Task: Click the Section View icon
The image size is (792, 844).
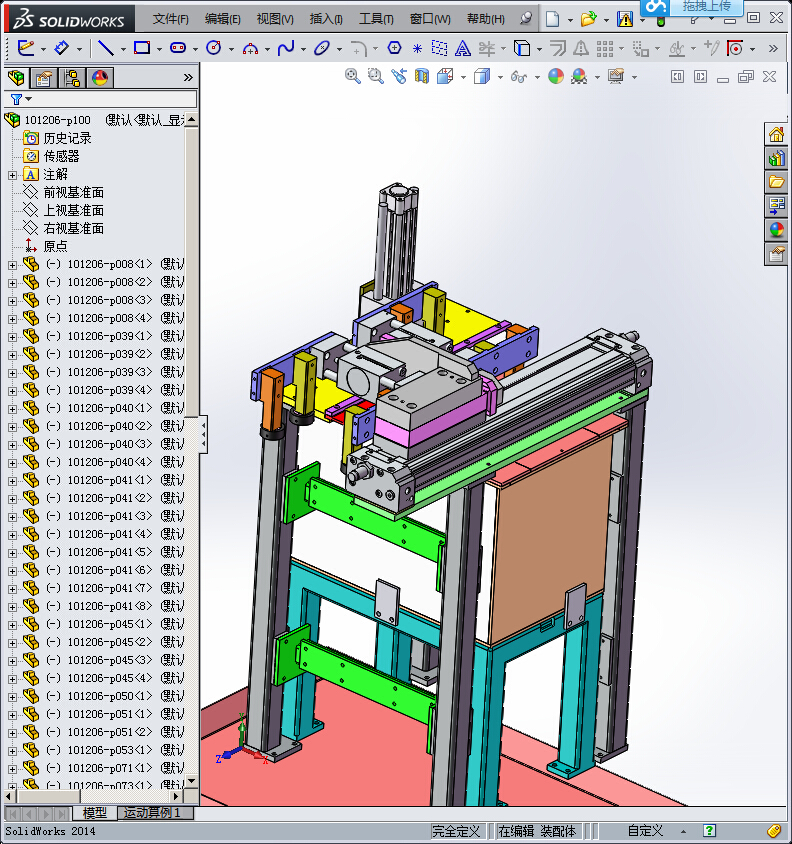Action: click(x=422, y=76)
